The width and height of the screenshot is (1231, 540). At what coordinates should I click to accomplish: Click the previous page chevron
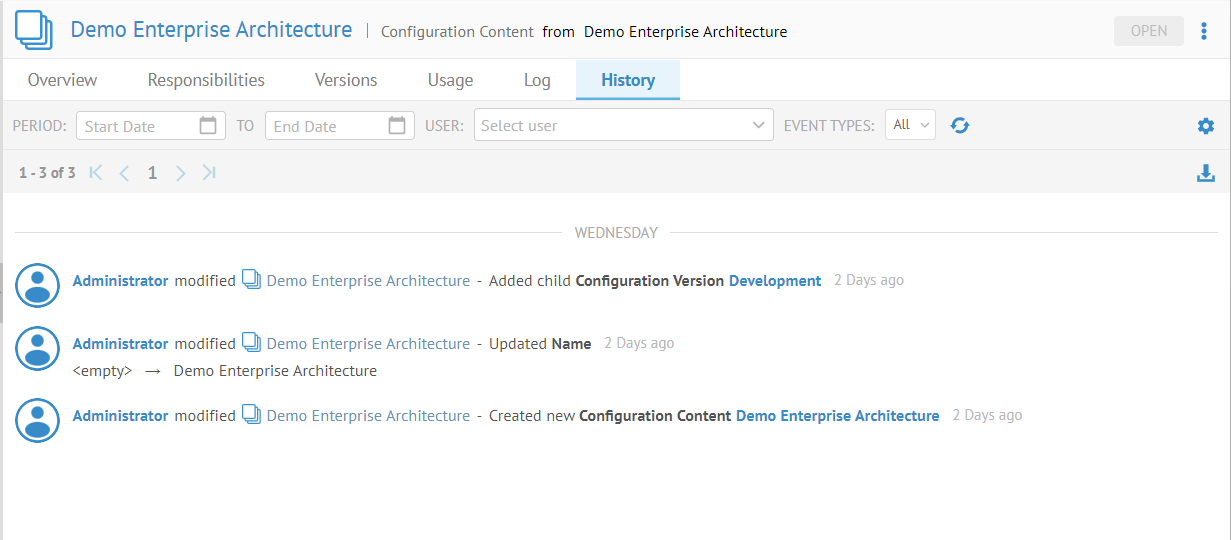pos(124,173)
